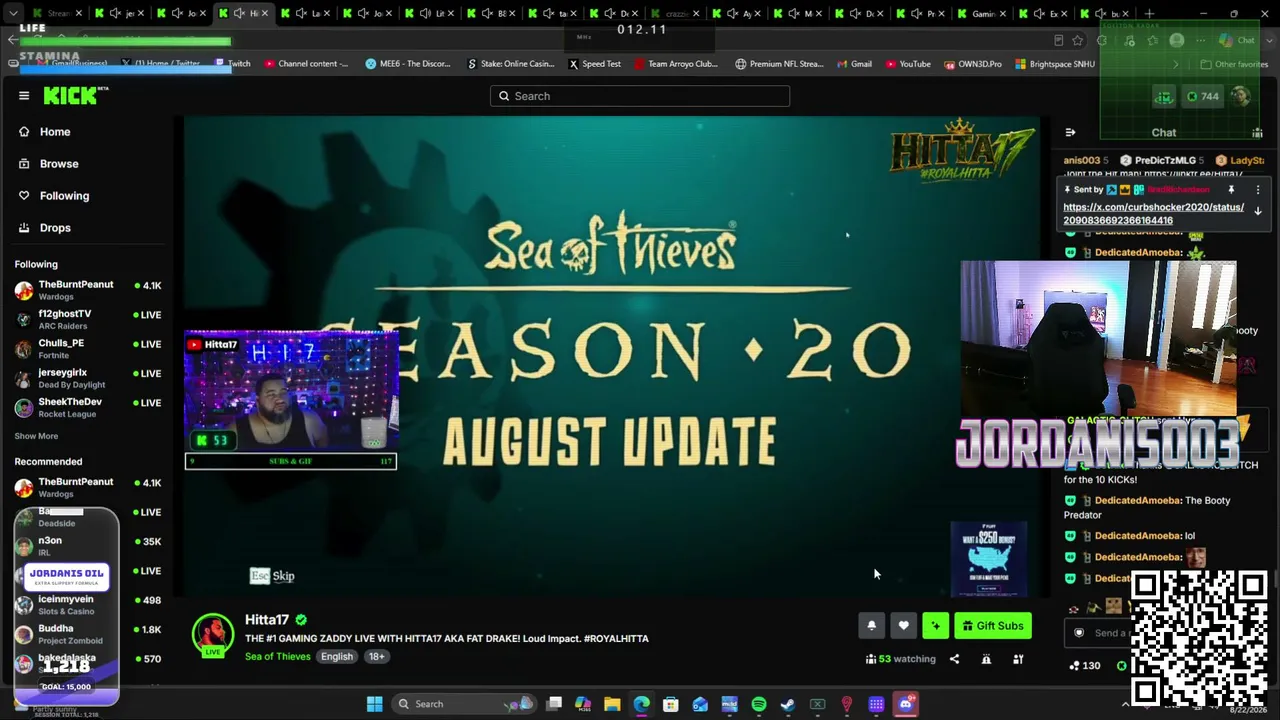The height and width of the screenshot is (720, 1280).
Task: Click the heart follow icon
Action: (903, 626)
